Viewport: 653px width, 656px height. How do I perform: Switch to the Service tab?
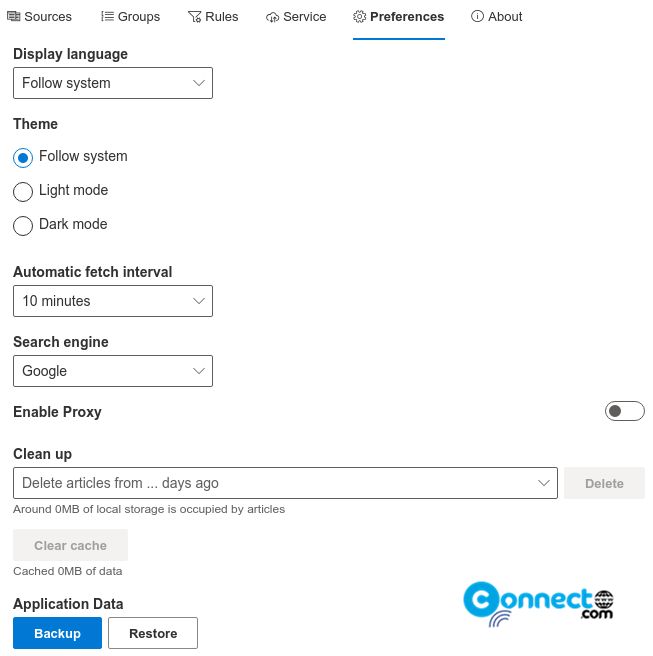click(x=296, y=17)
